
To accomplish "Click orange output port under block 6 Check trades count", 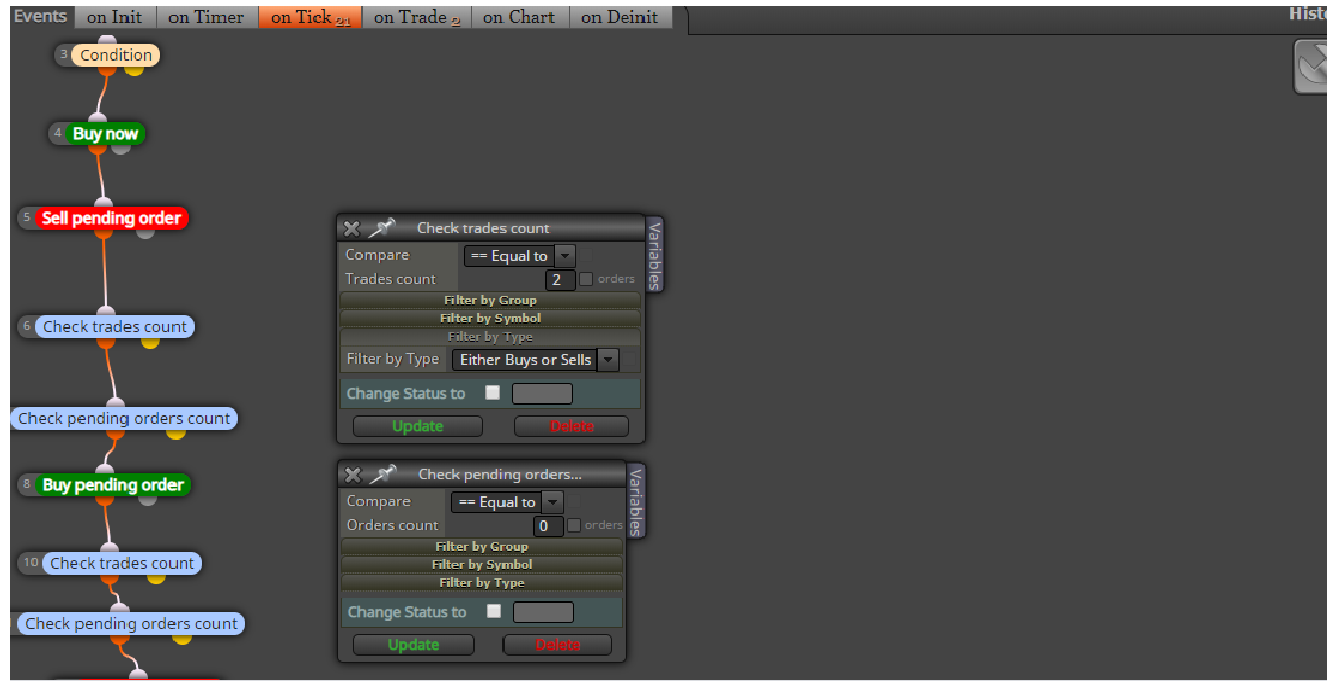I will point(106,343).
